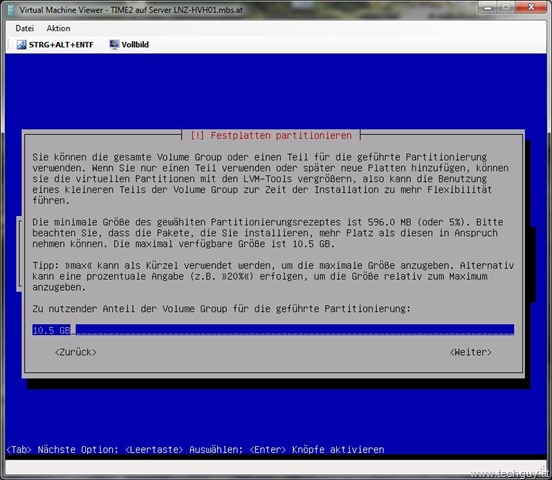Viewport: 552px width, 480px height.
Task: Activate the <Weiter> button
Action: click(471, 352)
